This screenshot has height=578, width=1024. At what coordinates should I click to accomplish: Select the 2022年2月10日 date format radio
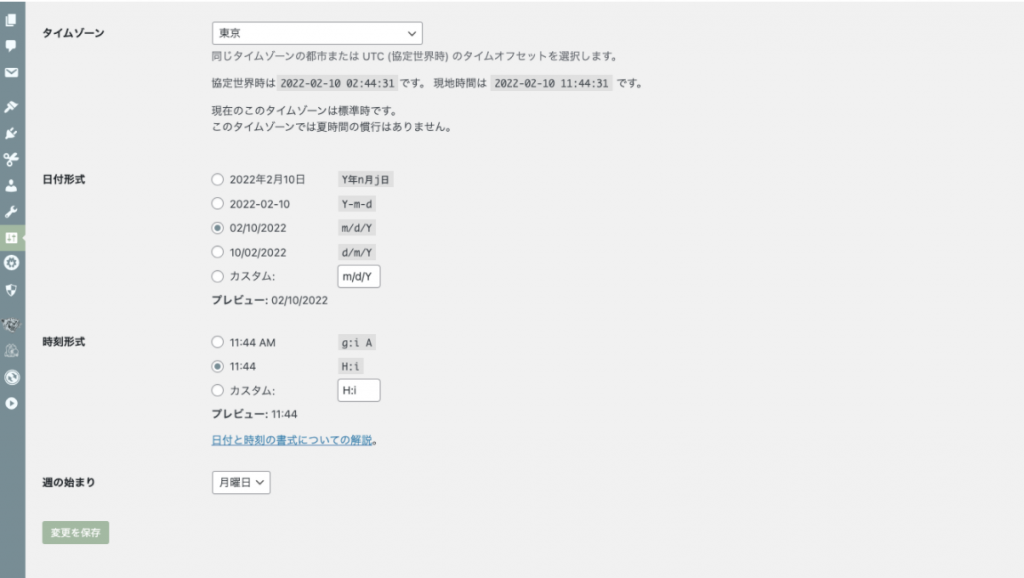pos(218,180)
